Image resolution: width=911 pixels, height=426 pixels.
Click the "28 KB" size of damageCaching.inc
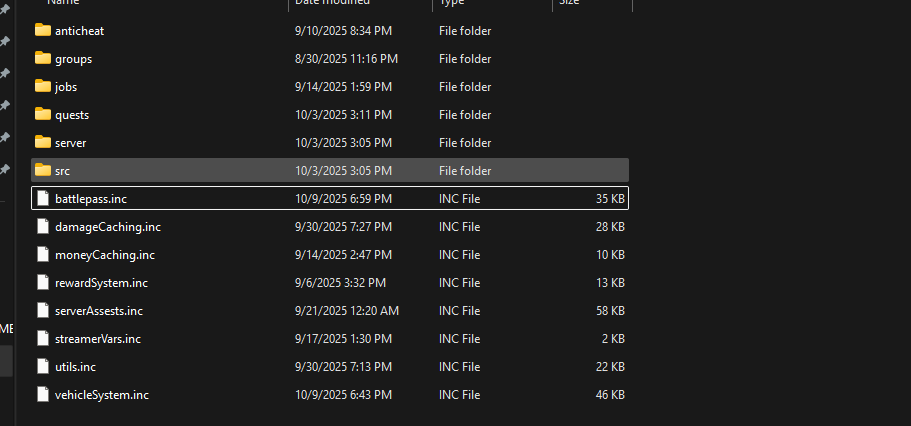tap(610, 227)
